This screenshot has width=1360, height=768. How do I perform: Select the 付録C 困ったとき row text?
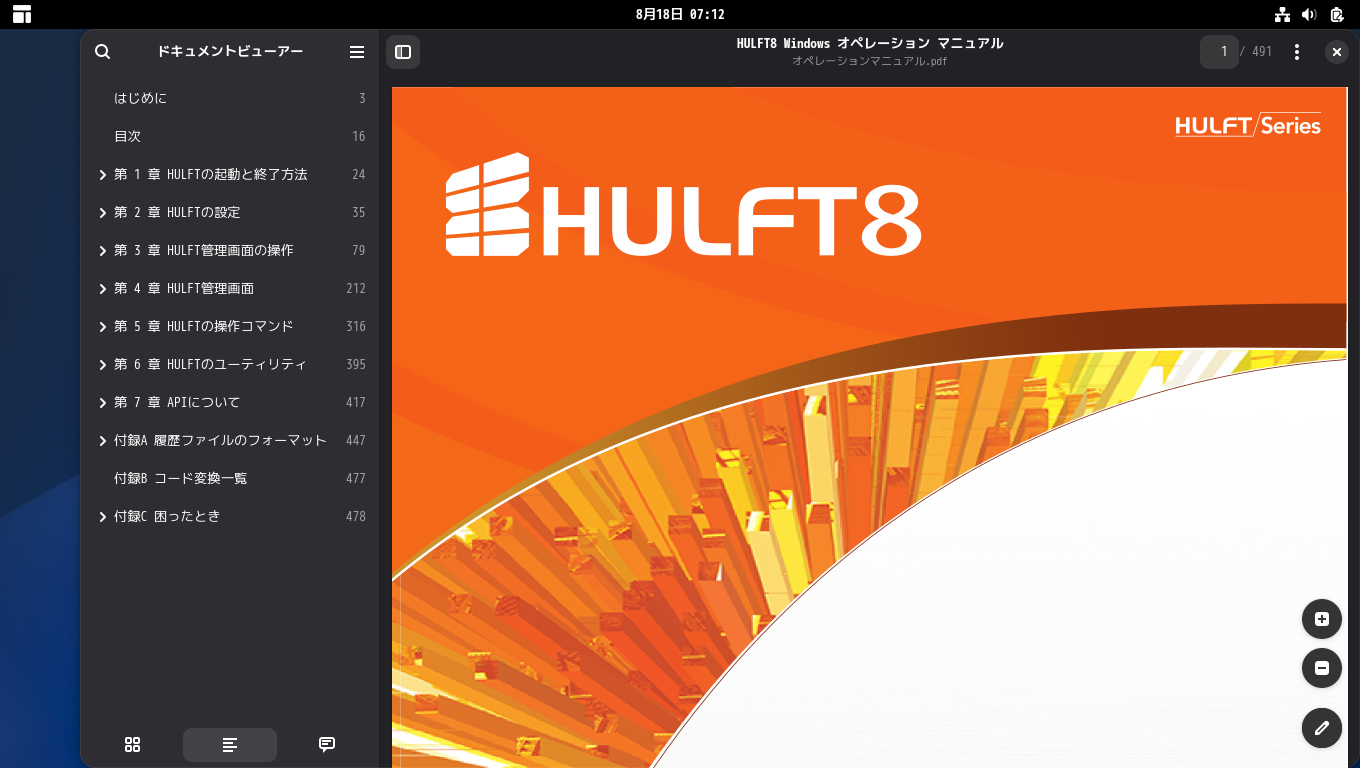tap(167, 517)
